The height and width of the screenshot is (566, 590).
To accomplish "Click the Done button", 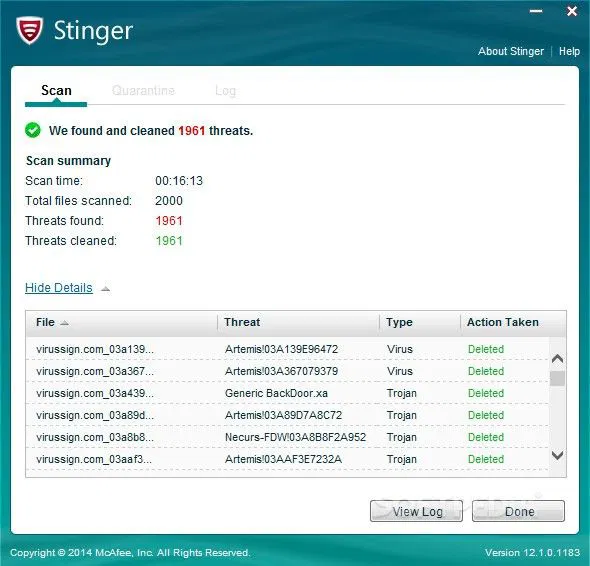I will point(519,511).
